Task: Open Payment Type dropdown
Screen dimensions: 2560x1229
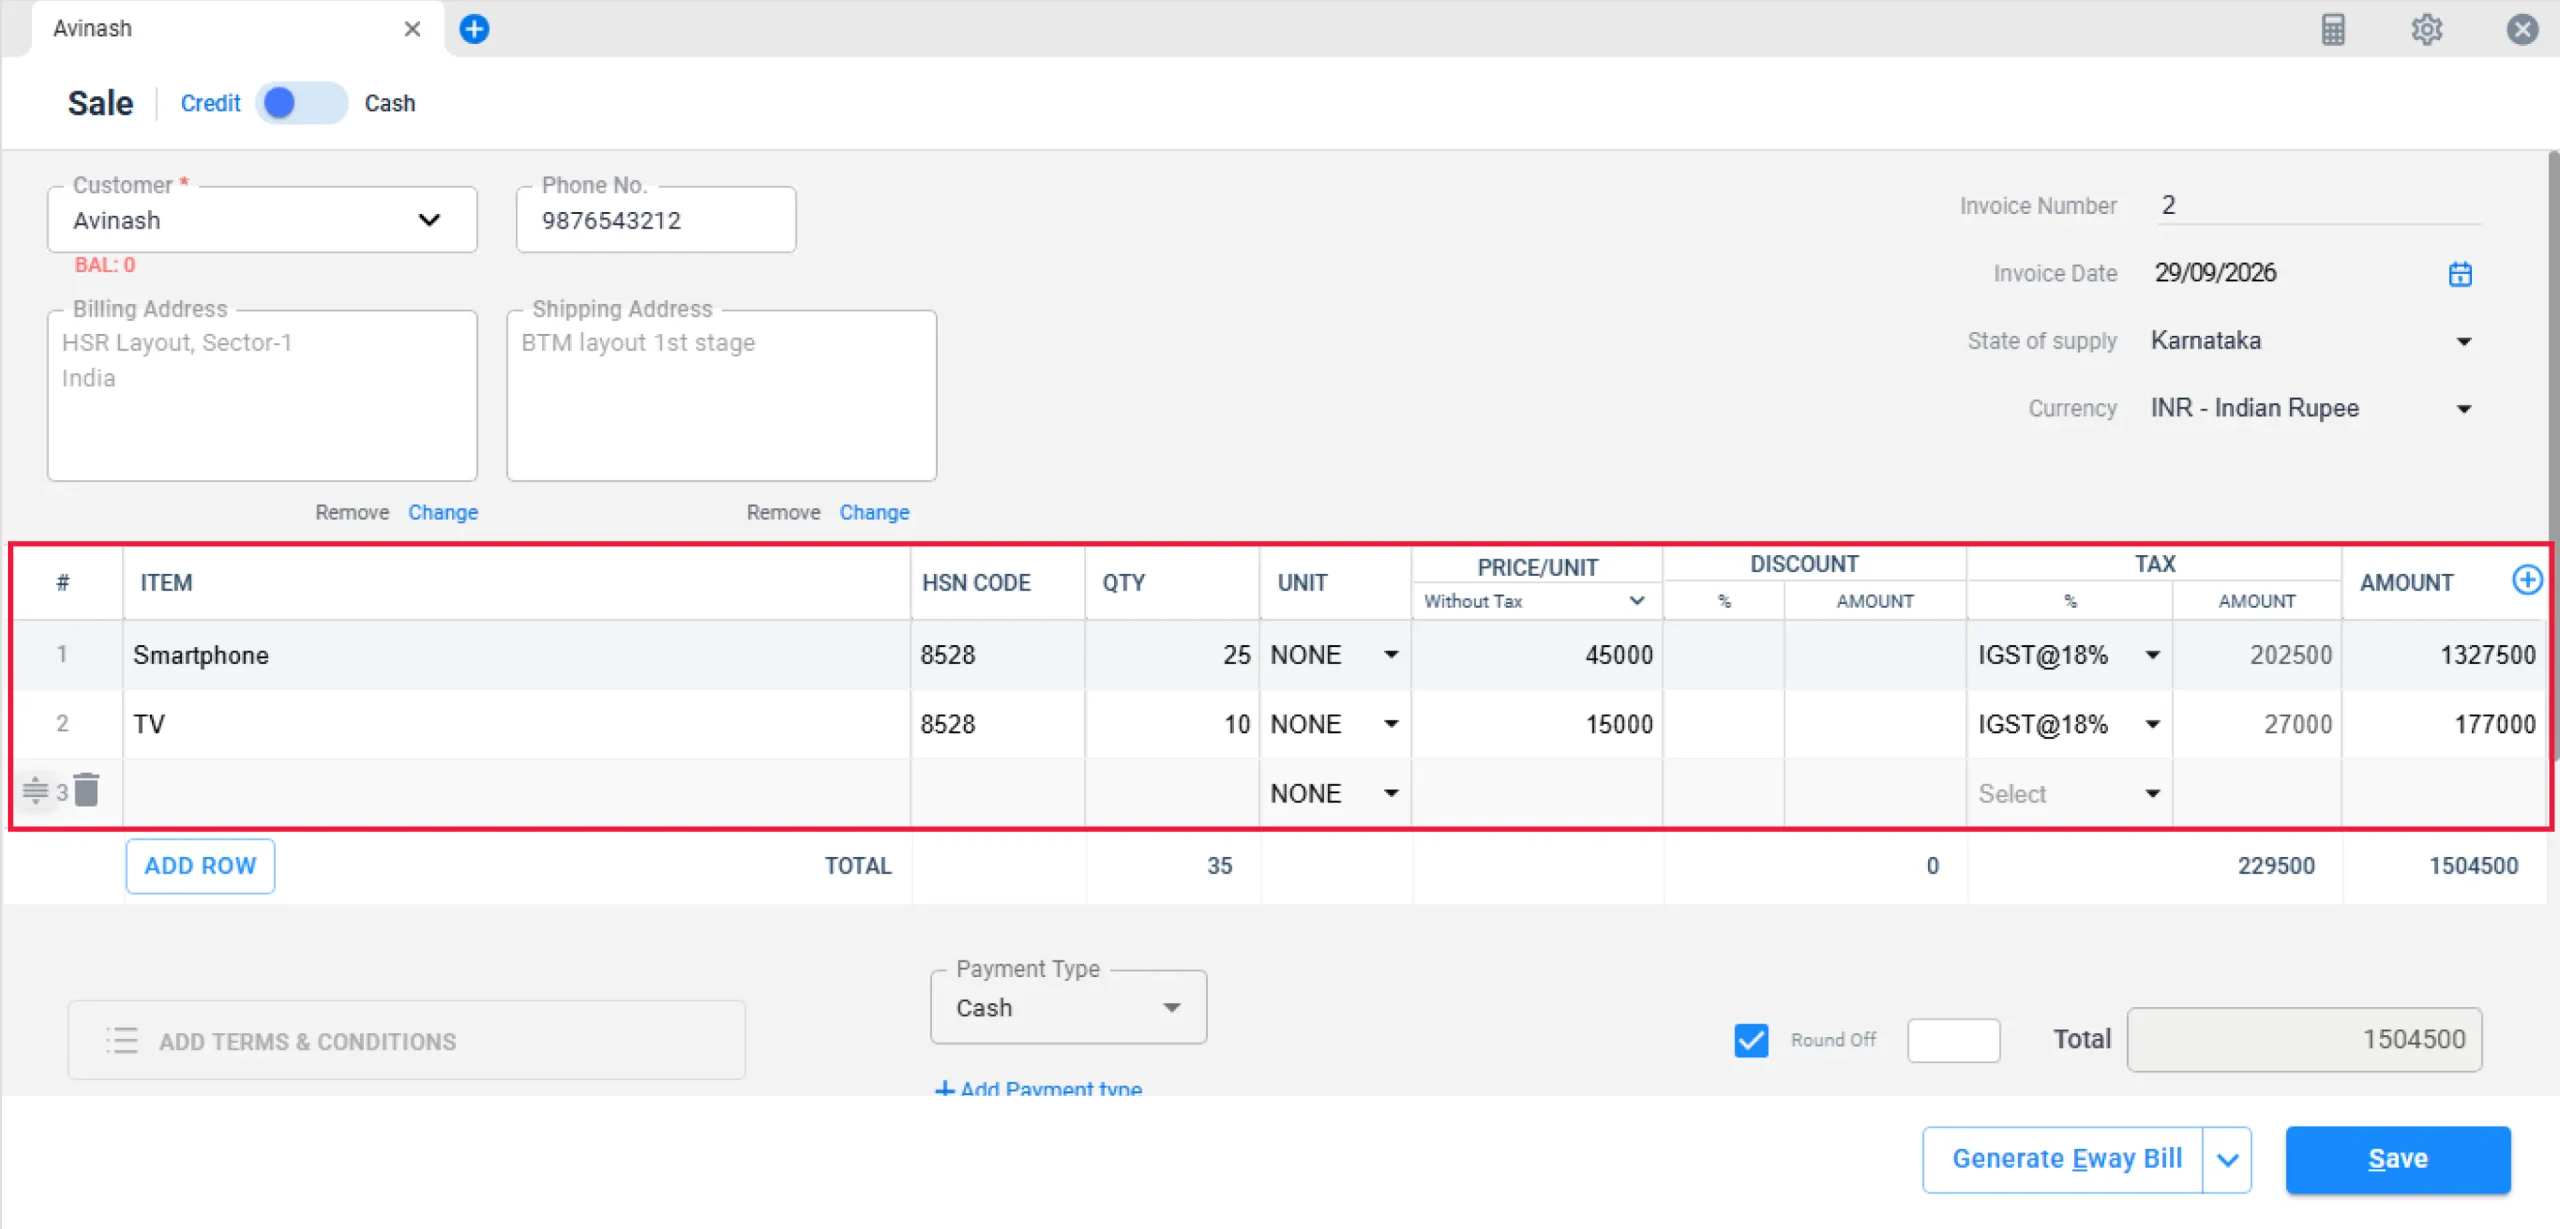Action: coord(1068,1008)
